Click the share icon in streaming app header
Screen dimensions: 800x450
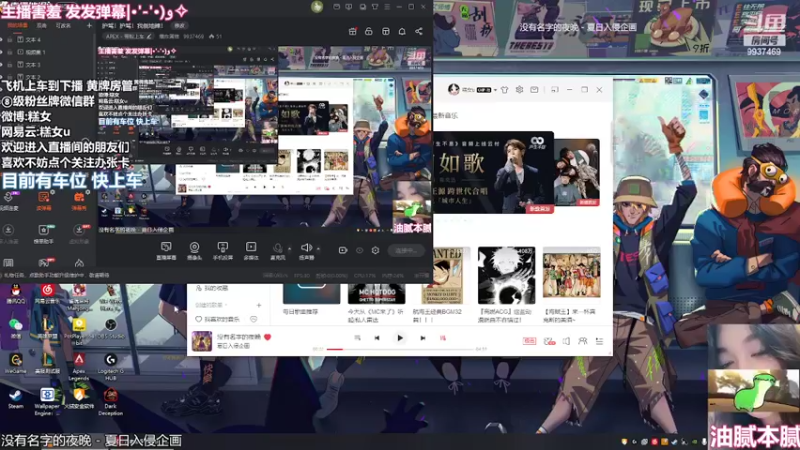click(419, 32)
